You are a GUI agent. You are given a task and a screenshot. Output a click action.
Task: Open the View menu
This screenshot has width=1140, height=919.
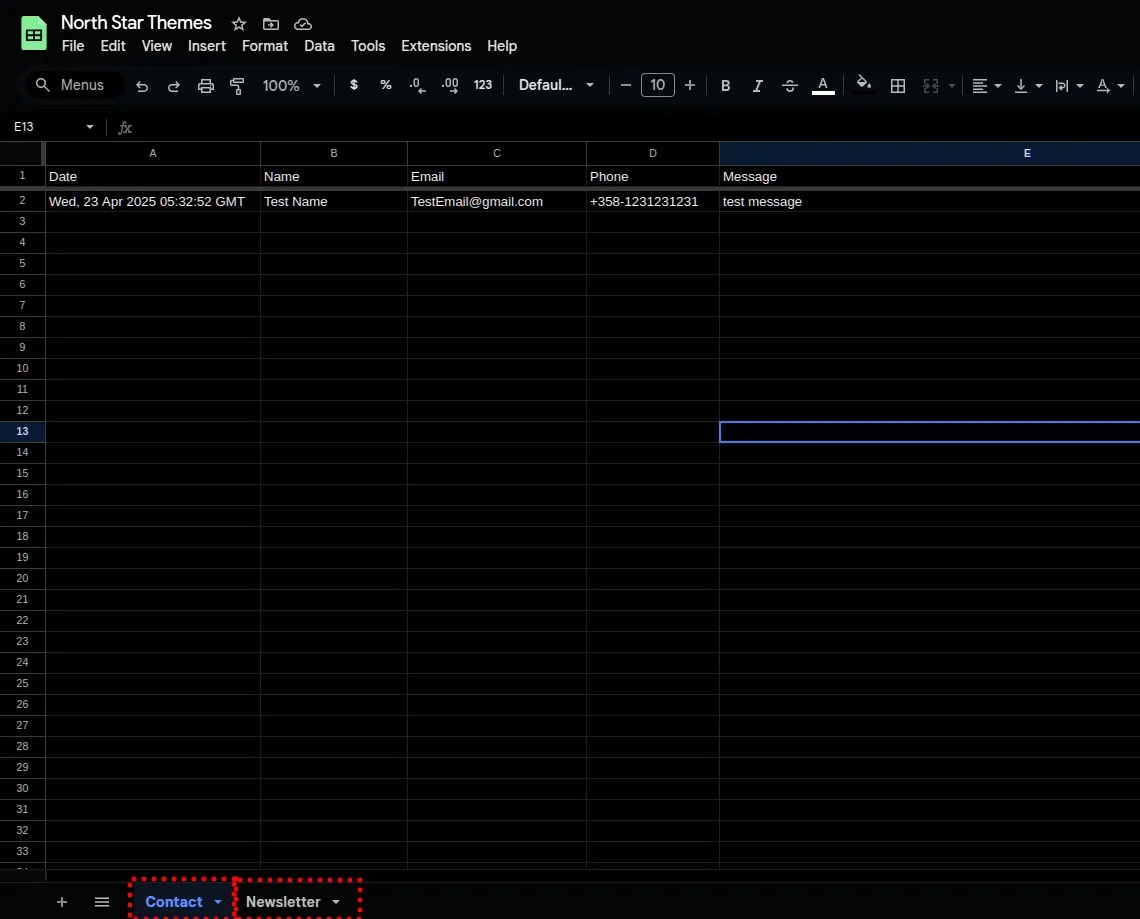pos(156,46)
